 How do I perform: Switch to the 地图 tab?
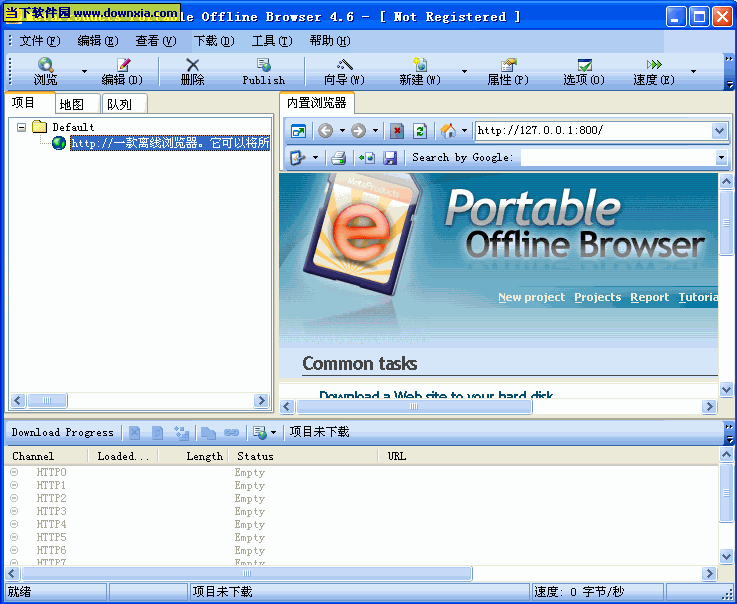point(78,104)
